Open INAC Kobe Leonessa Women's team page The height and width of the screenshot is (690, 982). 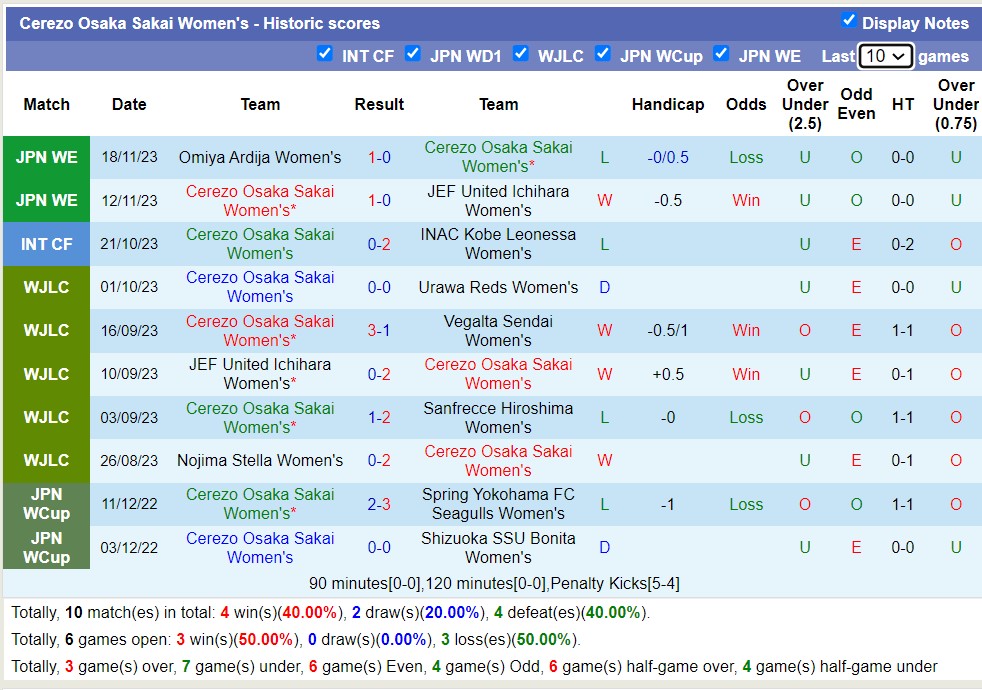pos(498,244)
